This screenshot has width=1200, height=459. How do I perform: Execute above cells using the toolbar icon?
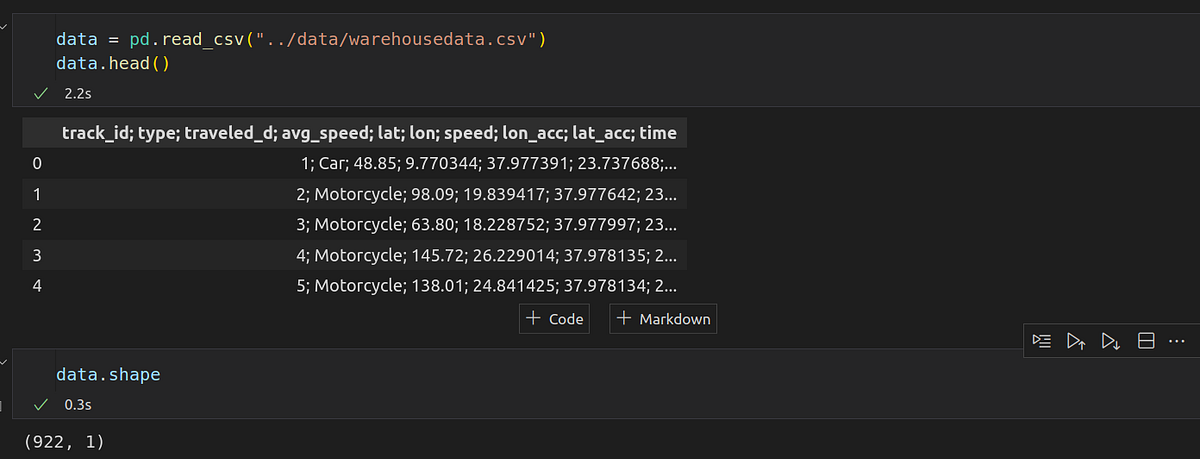pyautogui.click(x=1075, y=342)
